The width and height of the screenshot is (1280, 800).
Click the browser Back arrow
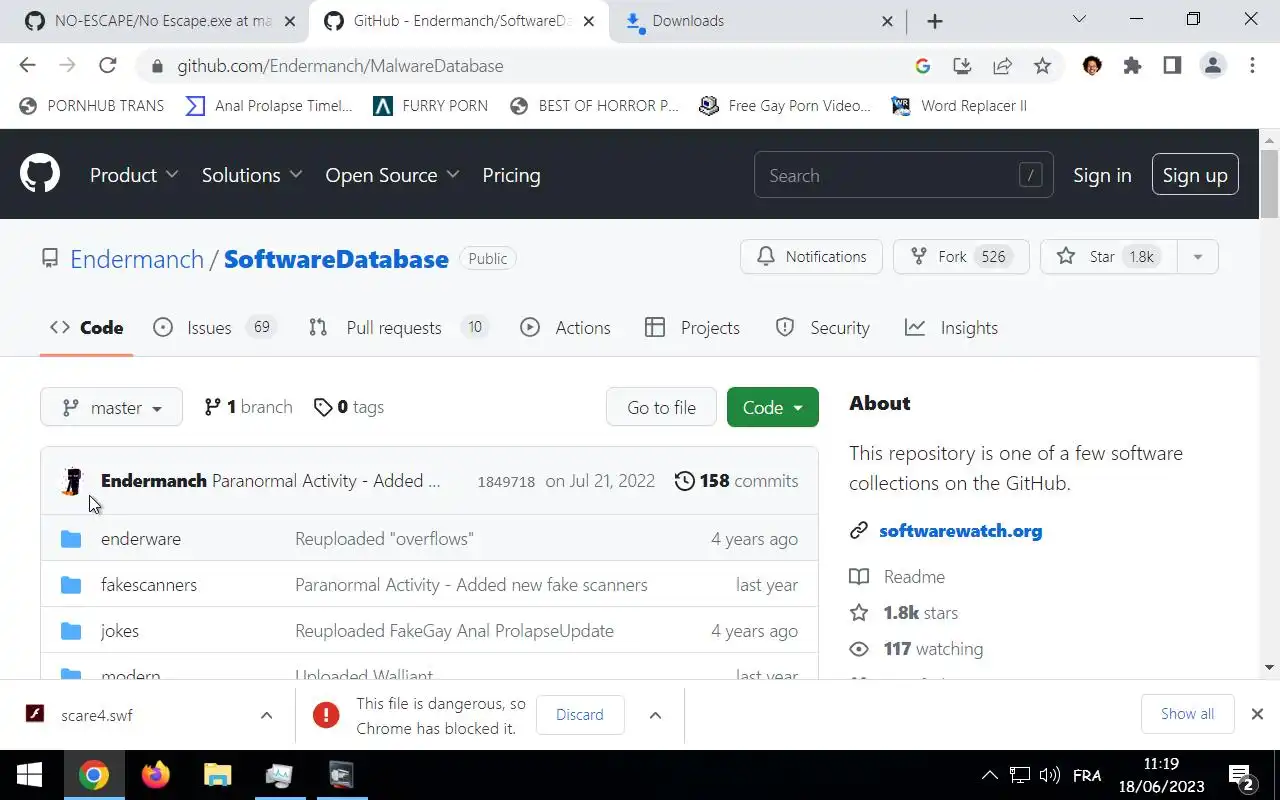pyautogui.click(x=27, y=66)
